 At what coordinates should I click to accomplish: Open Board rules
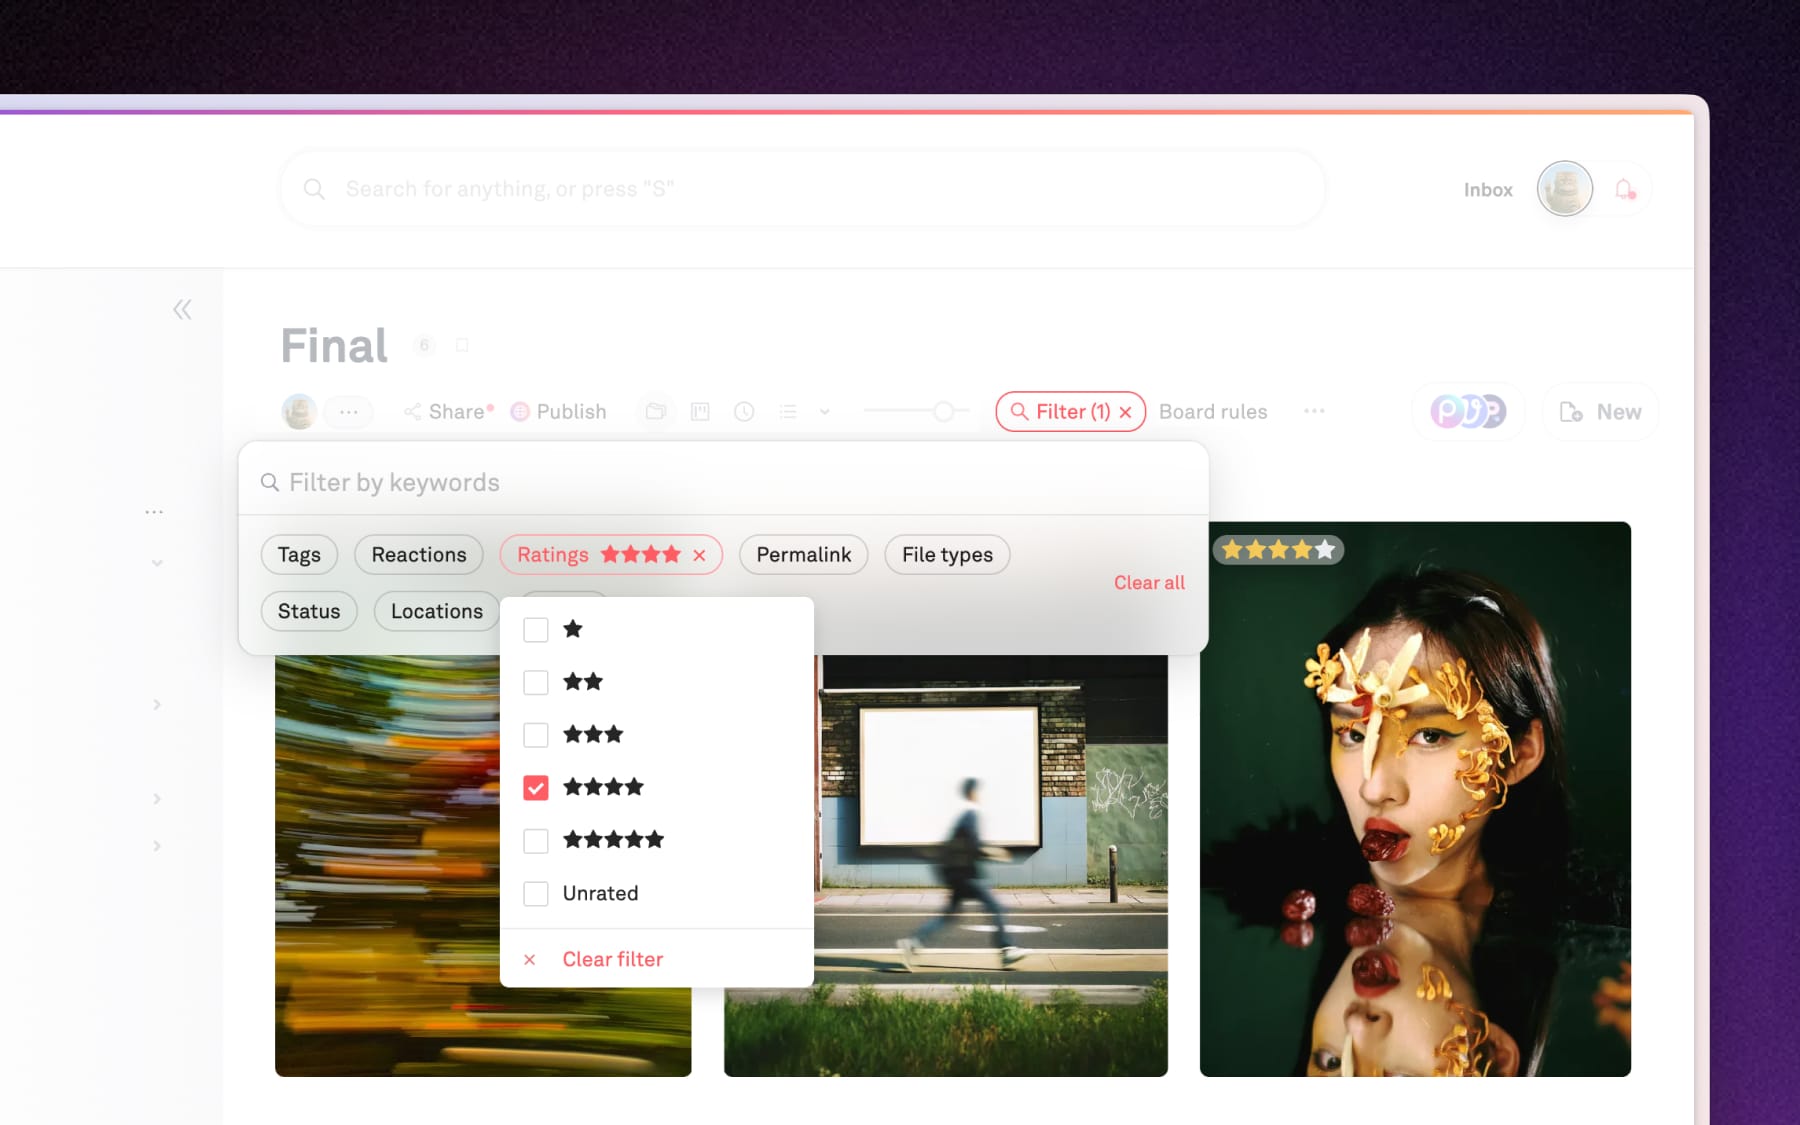(1213, 412)
